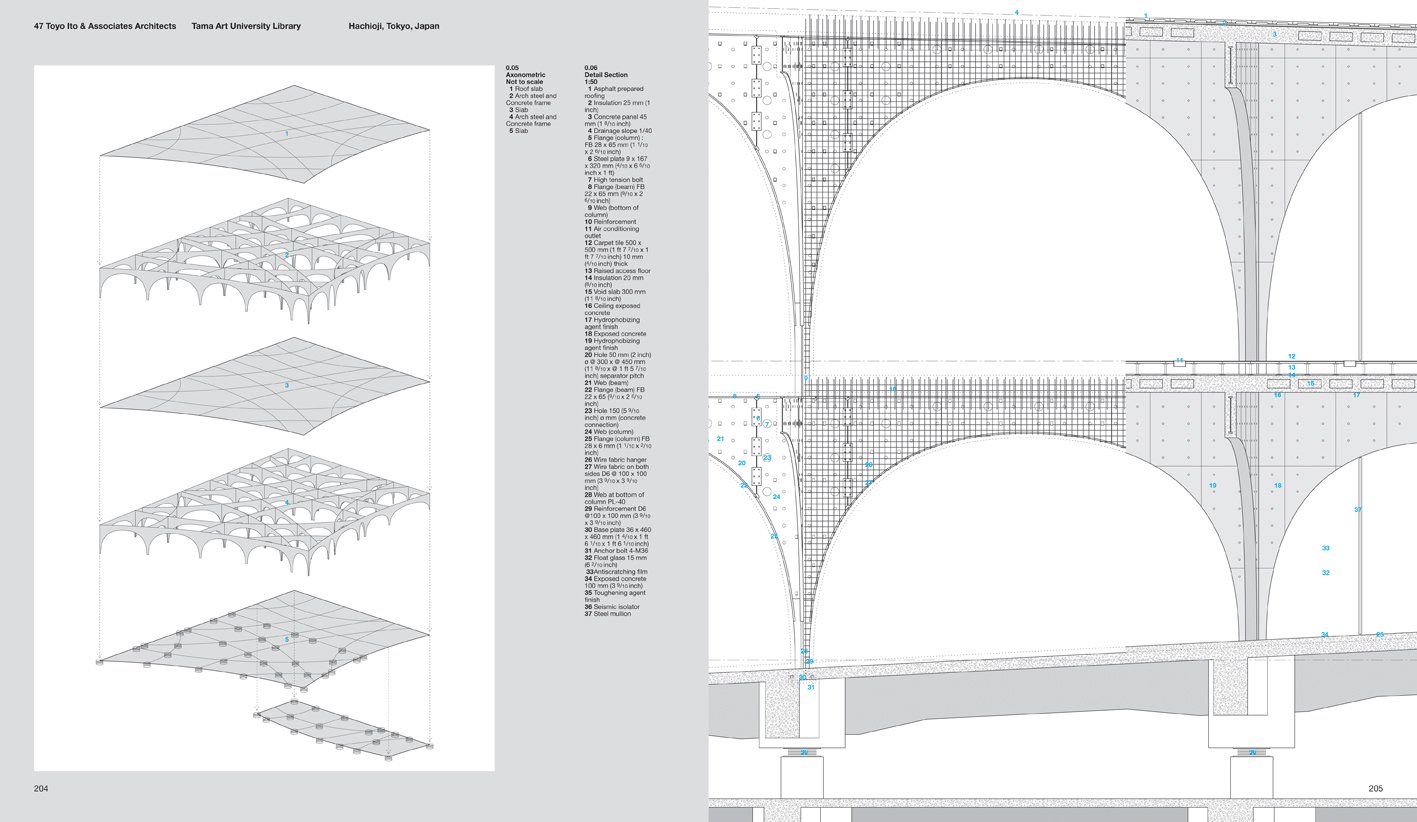The width and height of the screenshot is (1417, 822).
Task: Select the "47 Toyo Ito & Associates Architects" header
Action: [x=104, y=26]
